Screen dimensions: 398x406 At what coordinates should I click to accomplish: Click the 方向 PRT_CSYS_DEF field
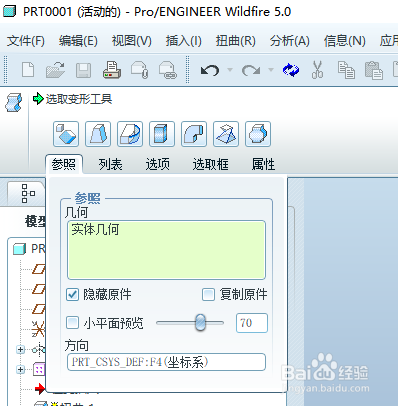[166, 362]
